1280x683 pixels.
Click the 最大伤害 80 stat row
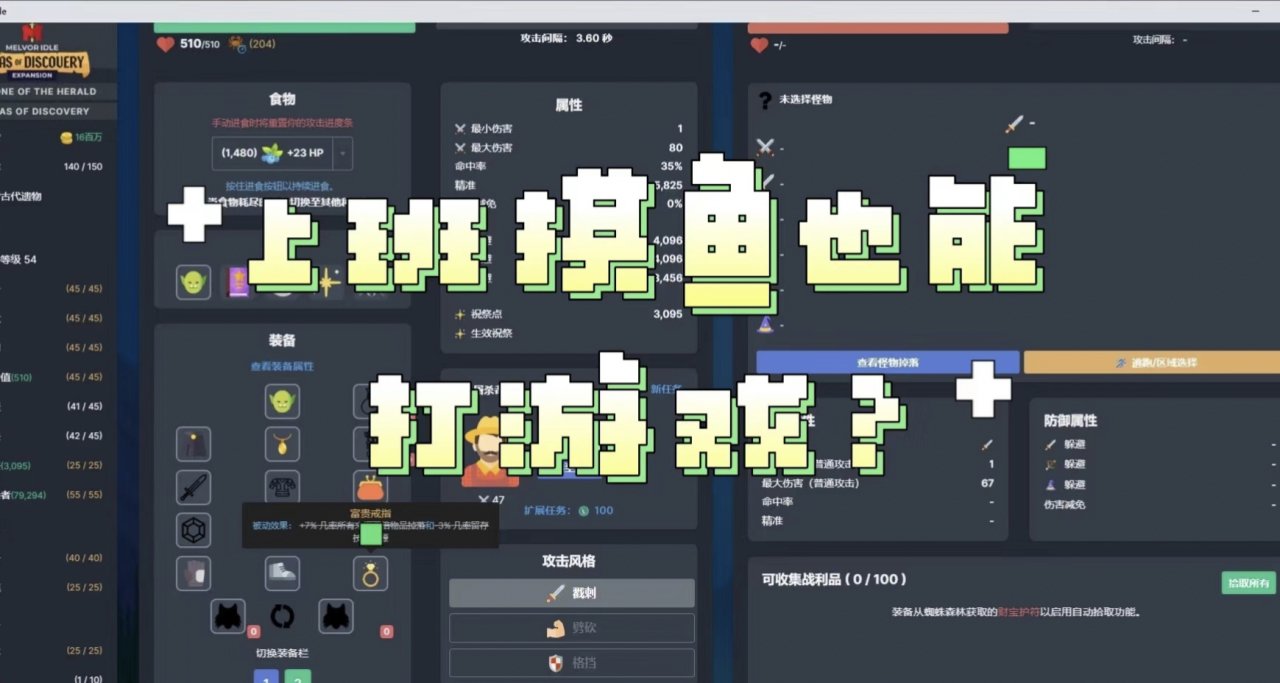click(x=569, y=147)
